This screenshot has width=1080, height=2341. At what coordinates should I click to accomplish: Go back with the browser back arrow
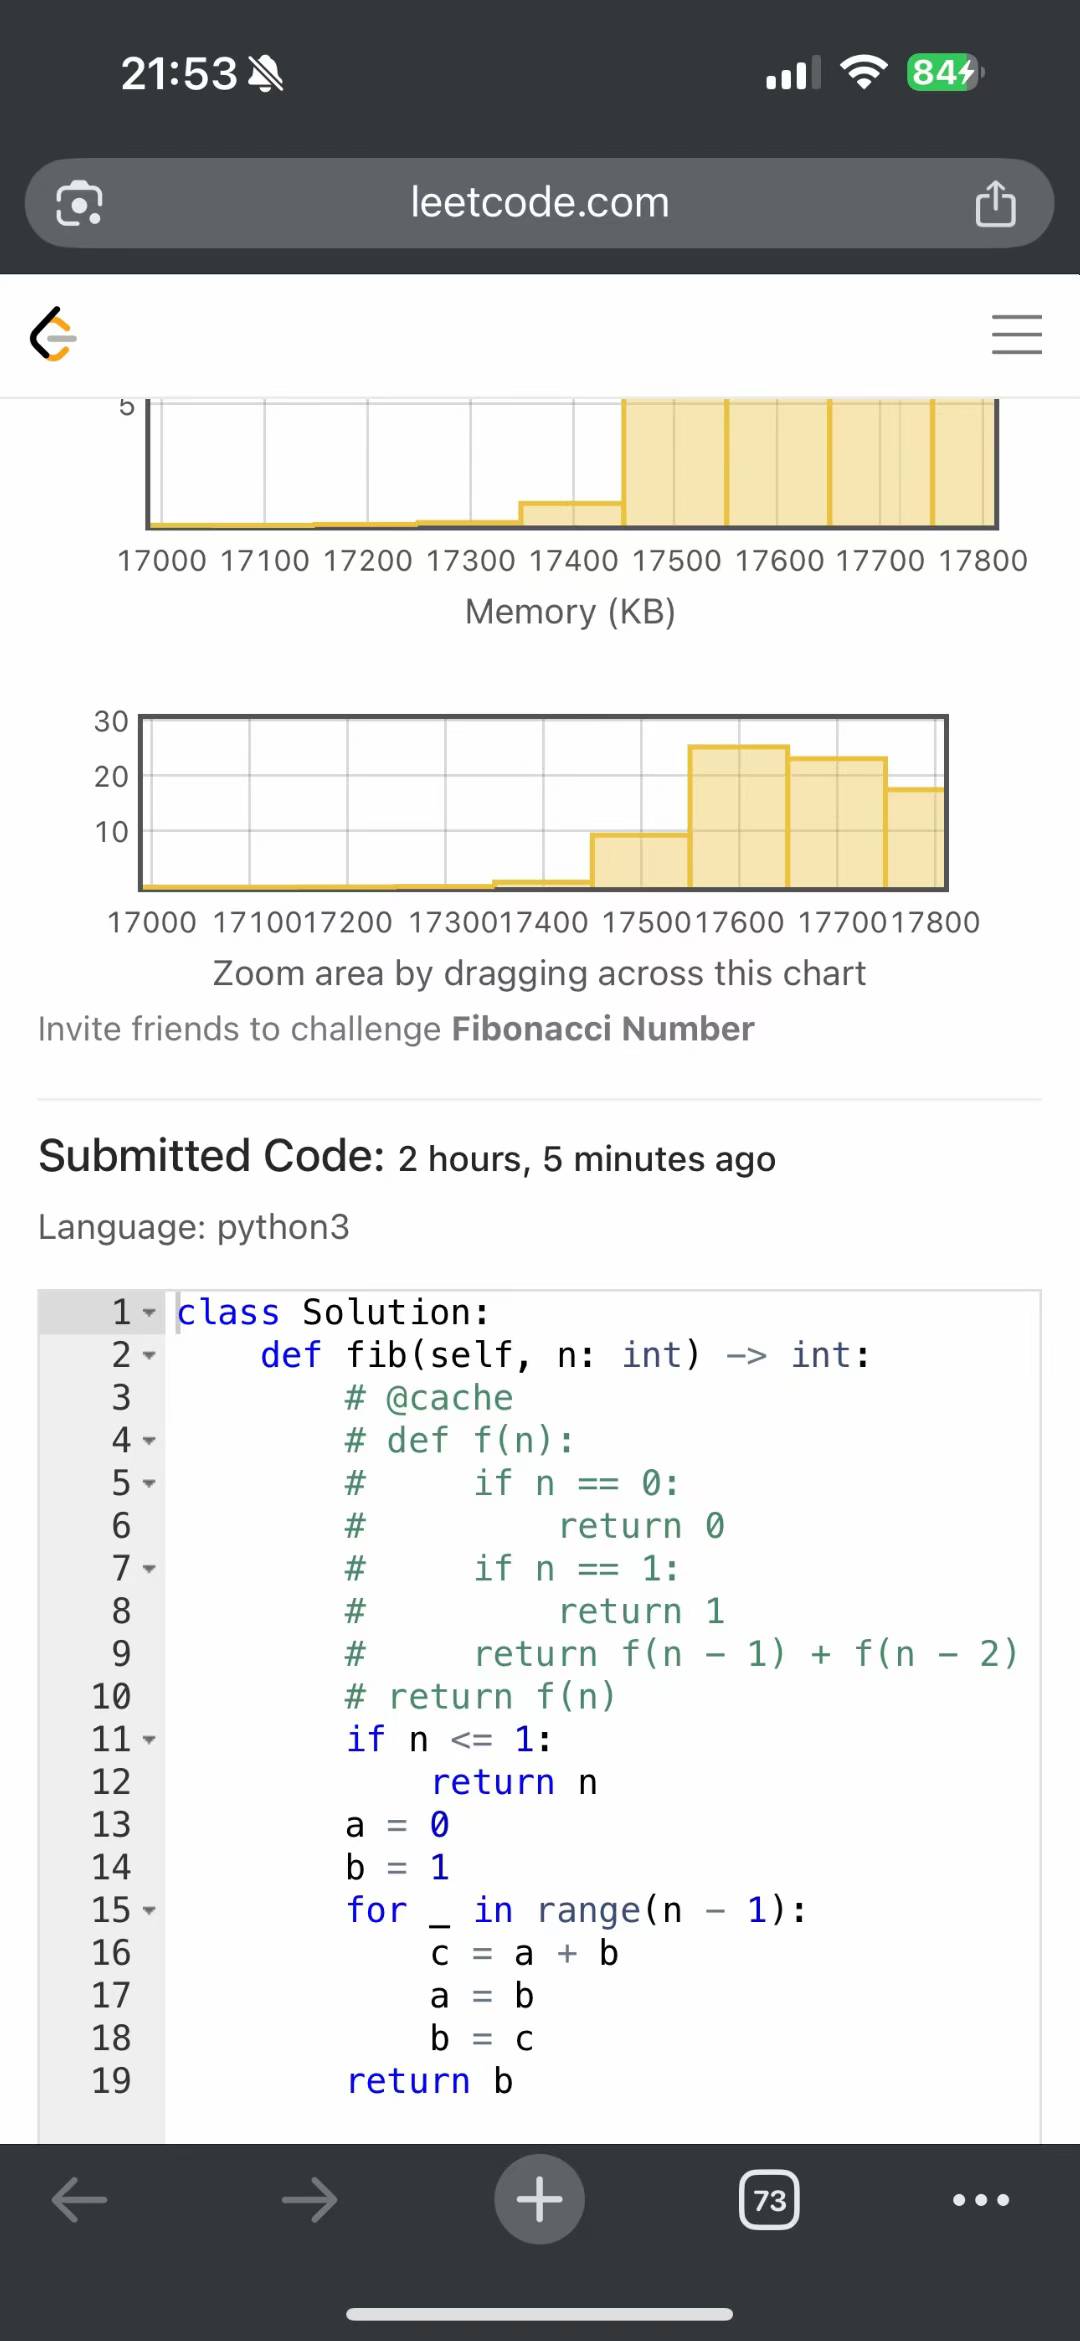(80, 2199)
